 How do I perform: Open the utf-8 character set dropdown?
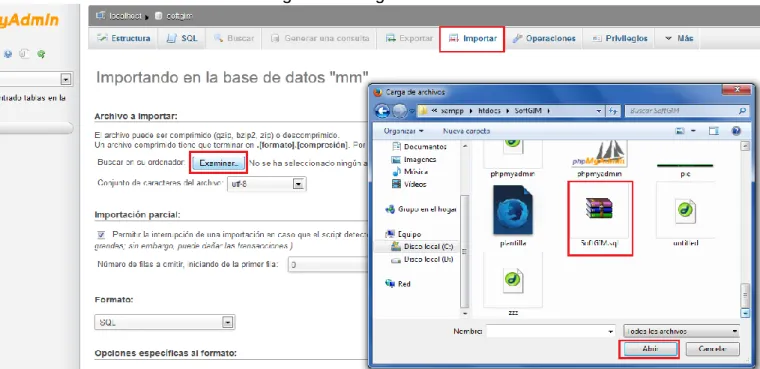coord(299,184)
